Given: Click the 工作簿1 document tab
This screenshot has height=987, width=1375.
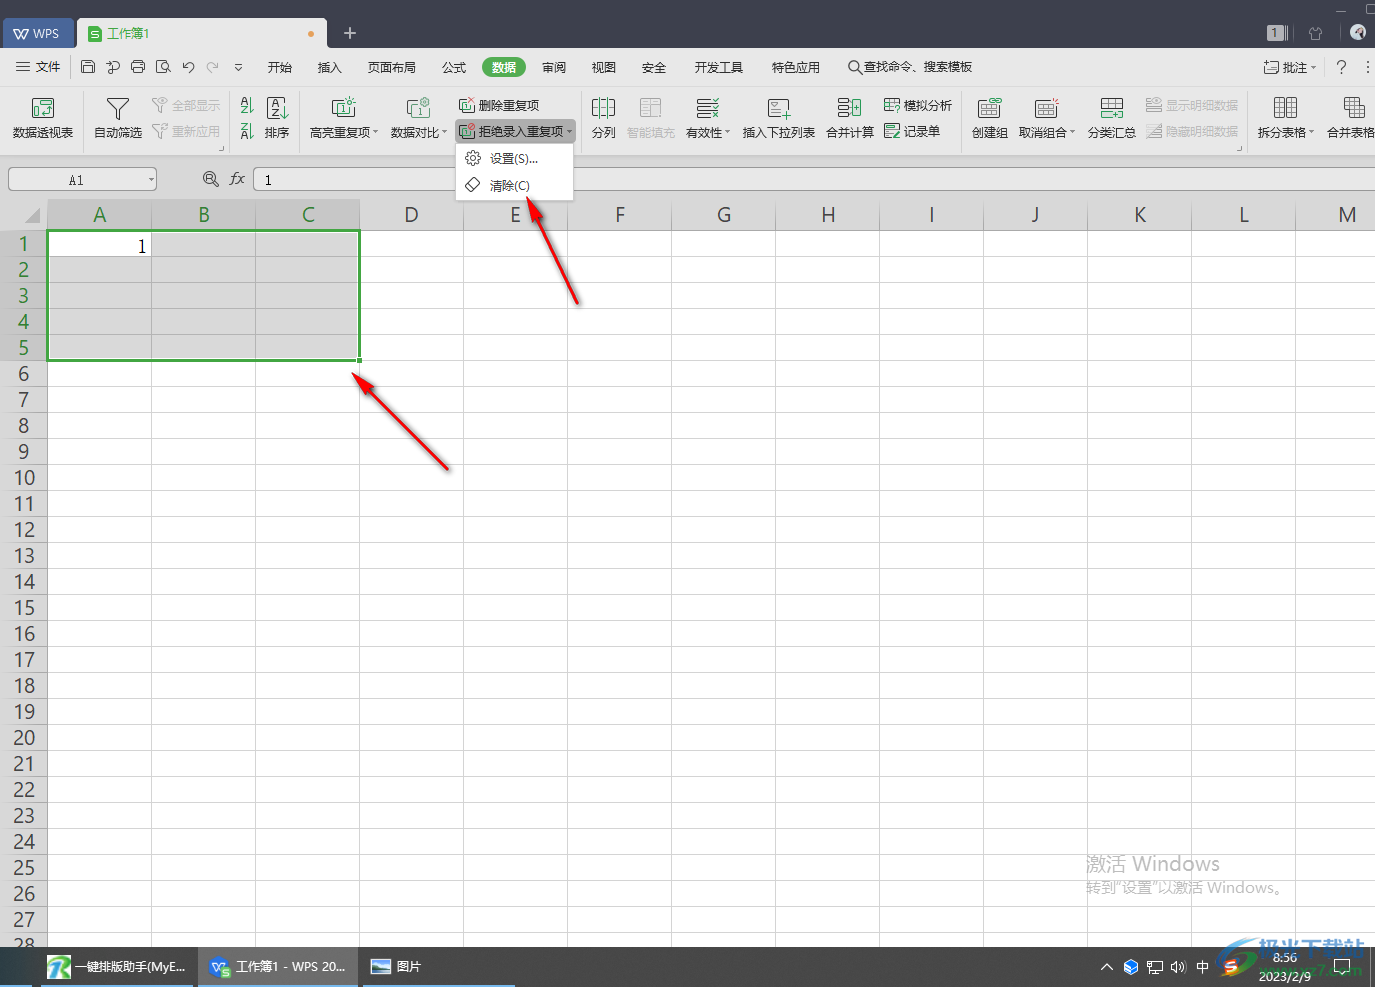Looking at the screenshot, I should [202, 33].
